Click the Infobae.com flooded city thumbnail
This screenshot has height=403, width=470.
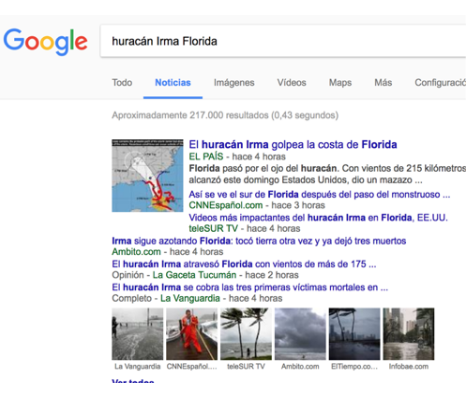(409, 334)
